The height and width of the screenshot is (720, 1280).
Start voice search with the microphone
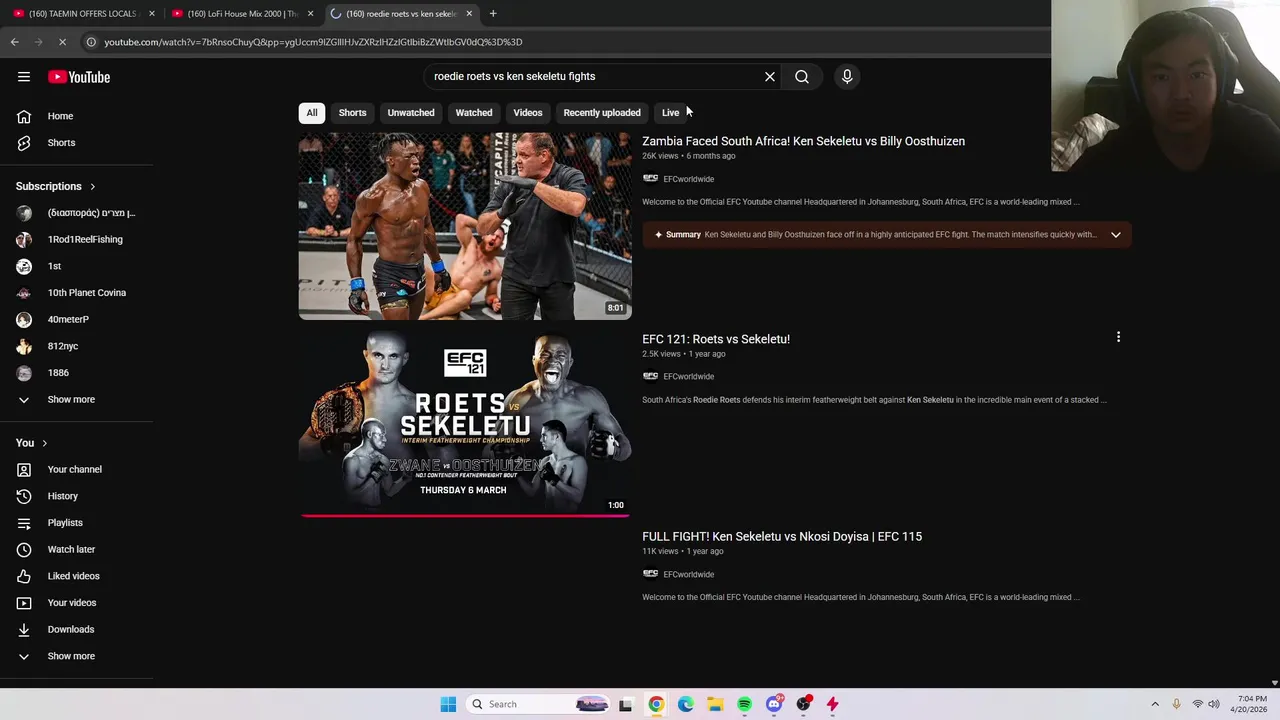click(x=847, y=76)
